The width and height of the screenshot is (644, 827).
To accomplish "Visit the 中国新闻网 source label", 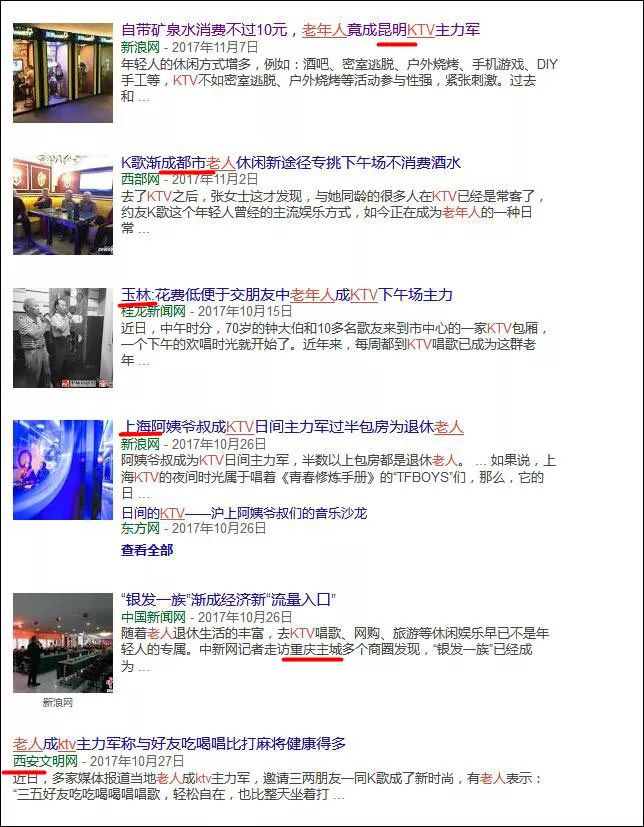I will (153, 617).
